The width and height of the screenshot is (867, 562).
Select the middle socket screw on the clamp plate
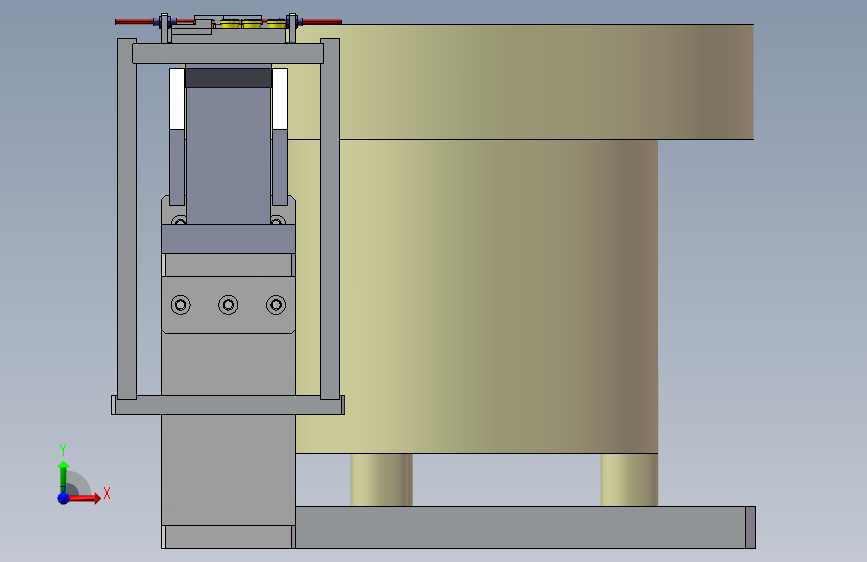tap(228, 305)
